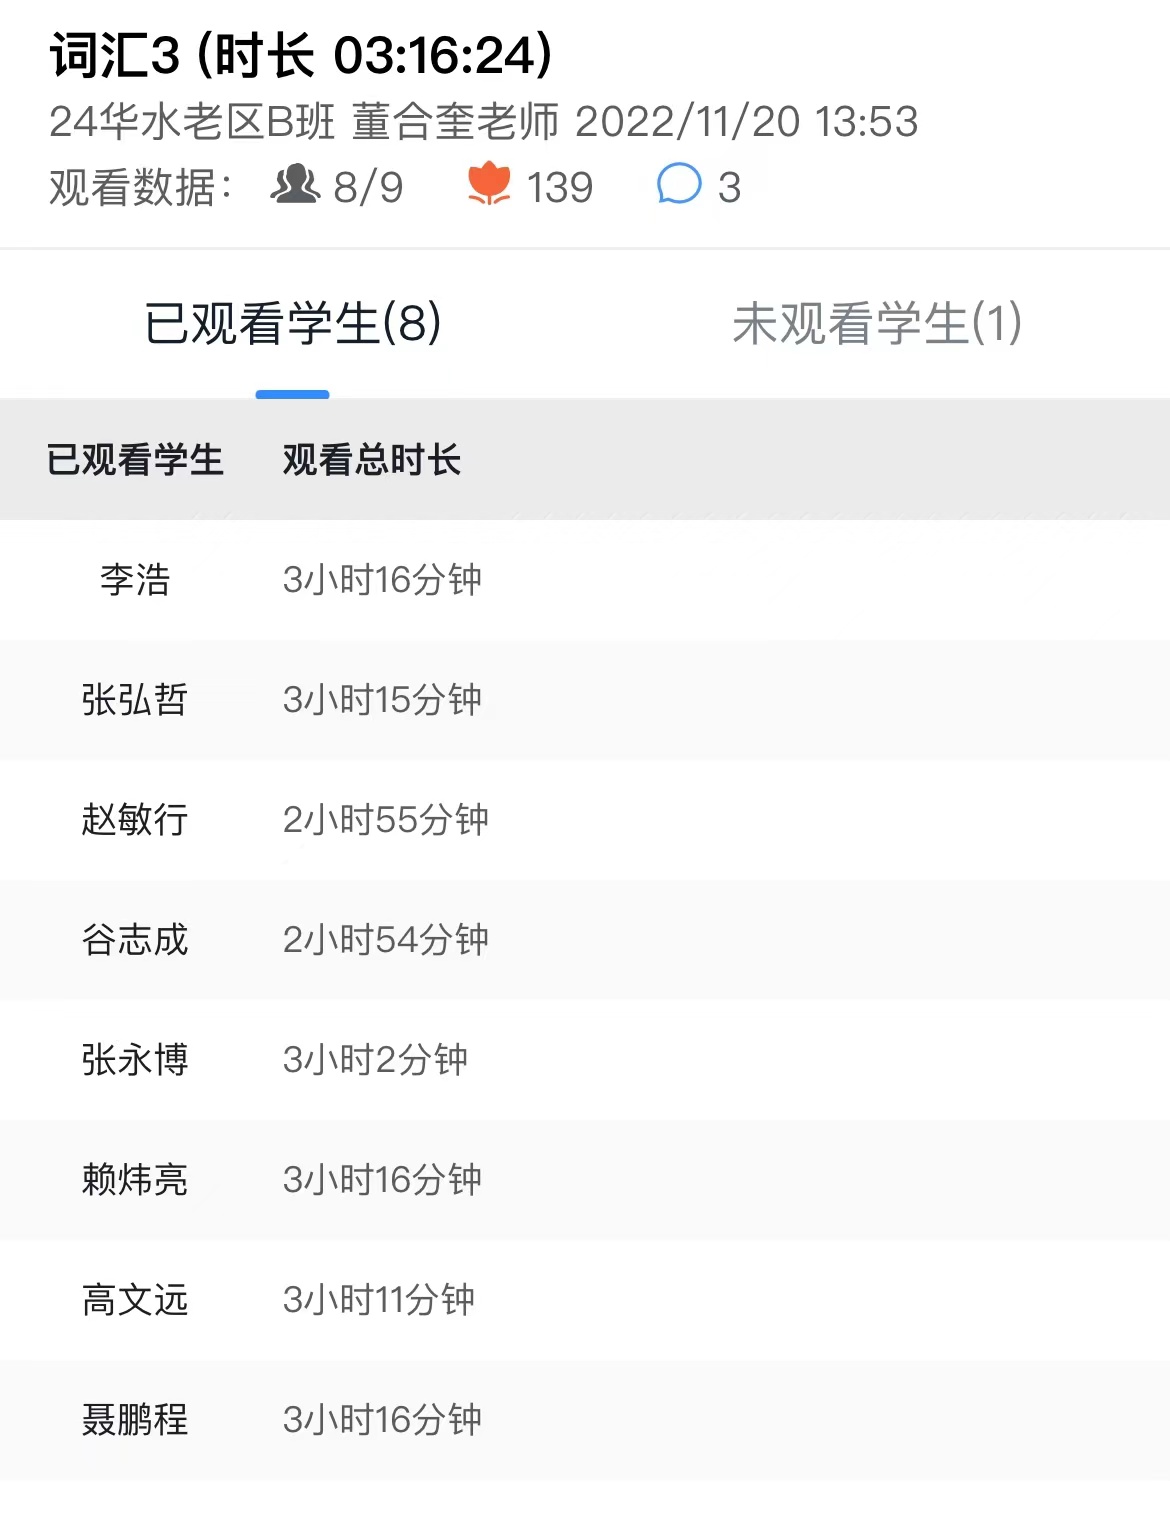Viewport: 1170px width, 1514px height.
Task: Click the blue comment bubble icon
Action: [679, 184]
